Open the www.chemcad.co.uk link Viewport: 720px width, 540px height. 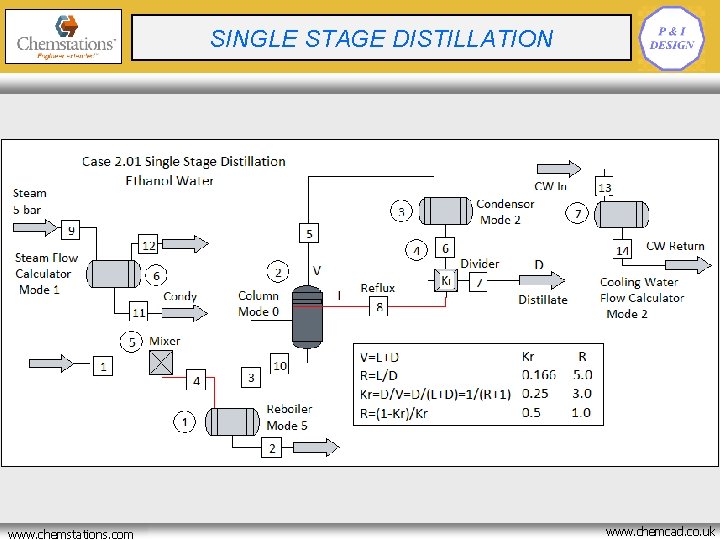[x=660, y=532]
